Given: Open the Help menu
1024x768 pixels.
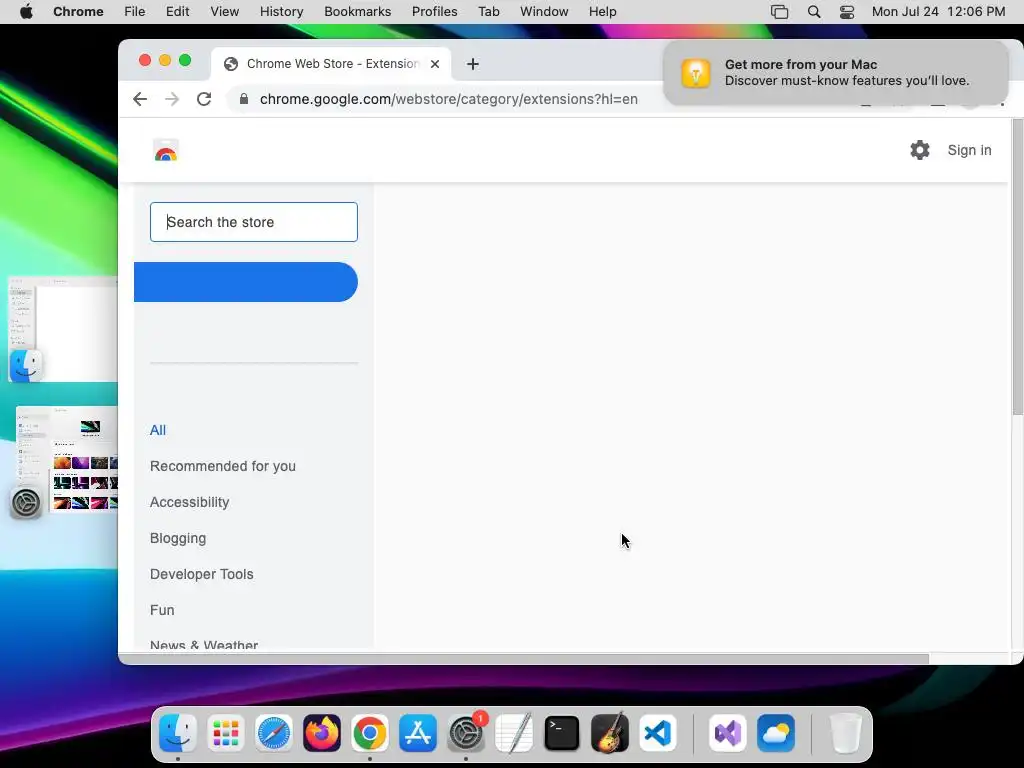Looking at the screenshot, I should [x=602, y=12].
